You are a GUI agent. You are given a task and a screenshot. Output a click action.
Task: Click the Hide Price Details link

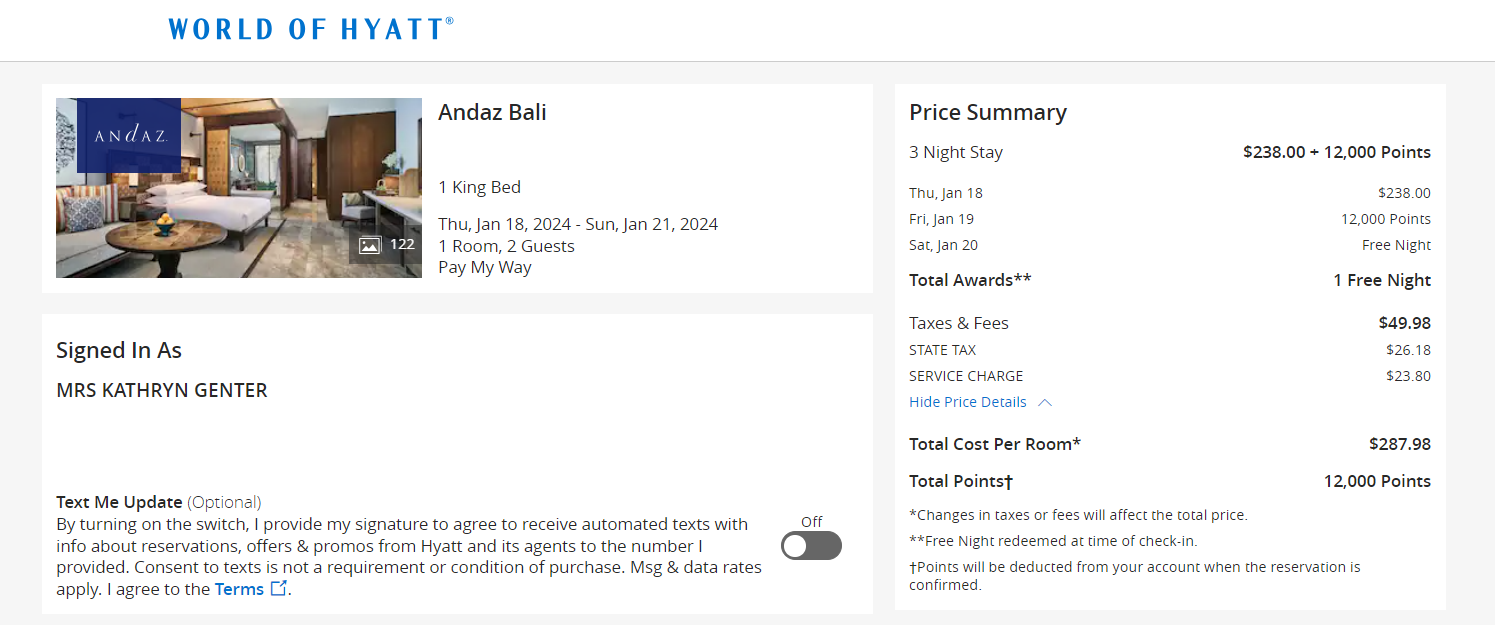point(967,402)
